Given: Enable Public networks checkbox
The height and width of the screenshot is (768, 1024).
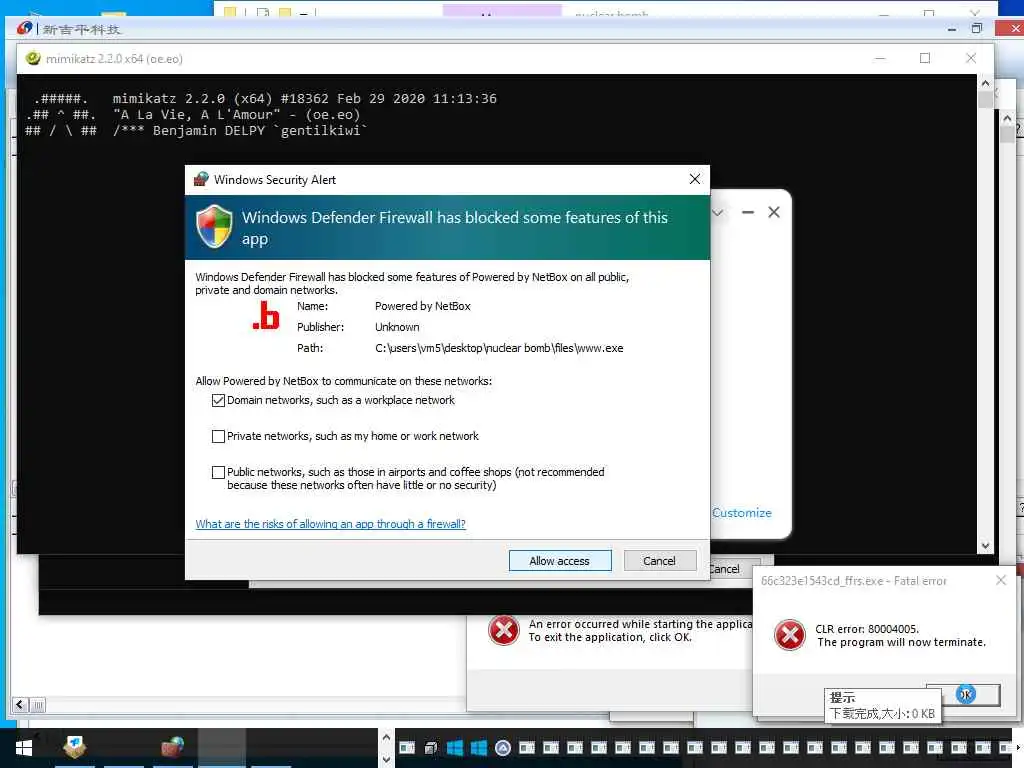Looking at the screenshot, I should click(218, 472).
